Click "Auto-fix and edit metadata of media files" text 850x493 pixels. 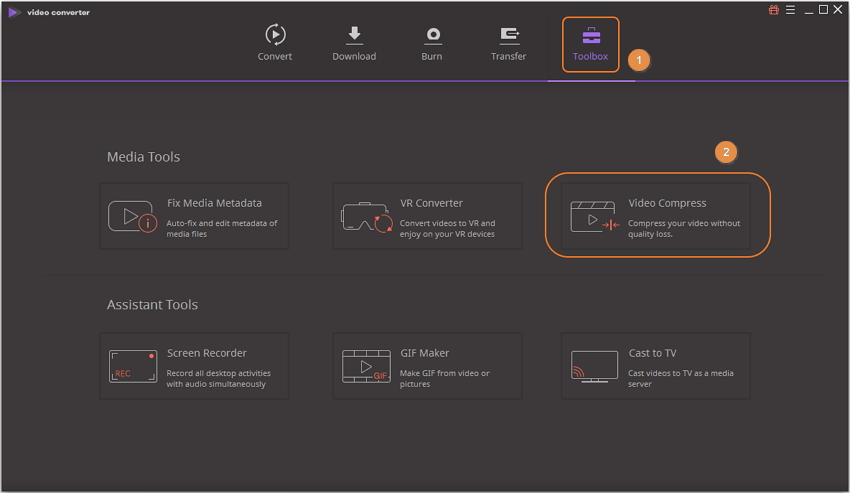pos(222,228)
